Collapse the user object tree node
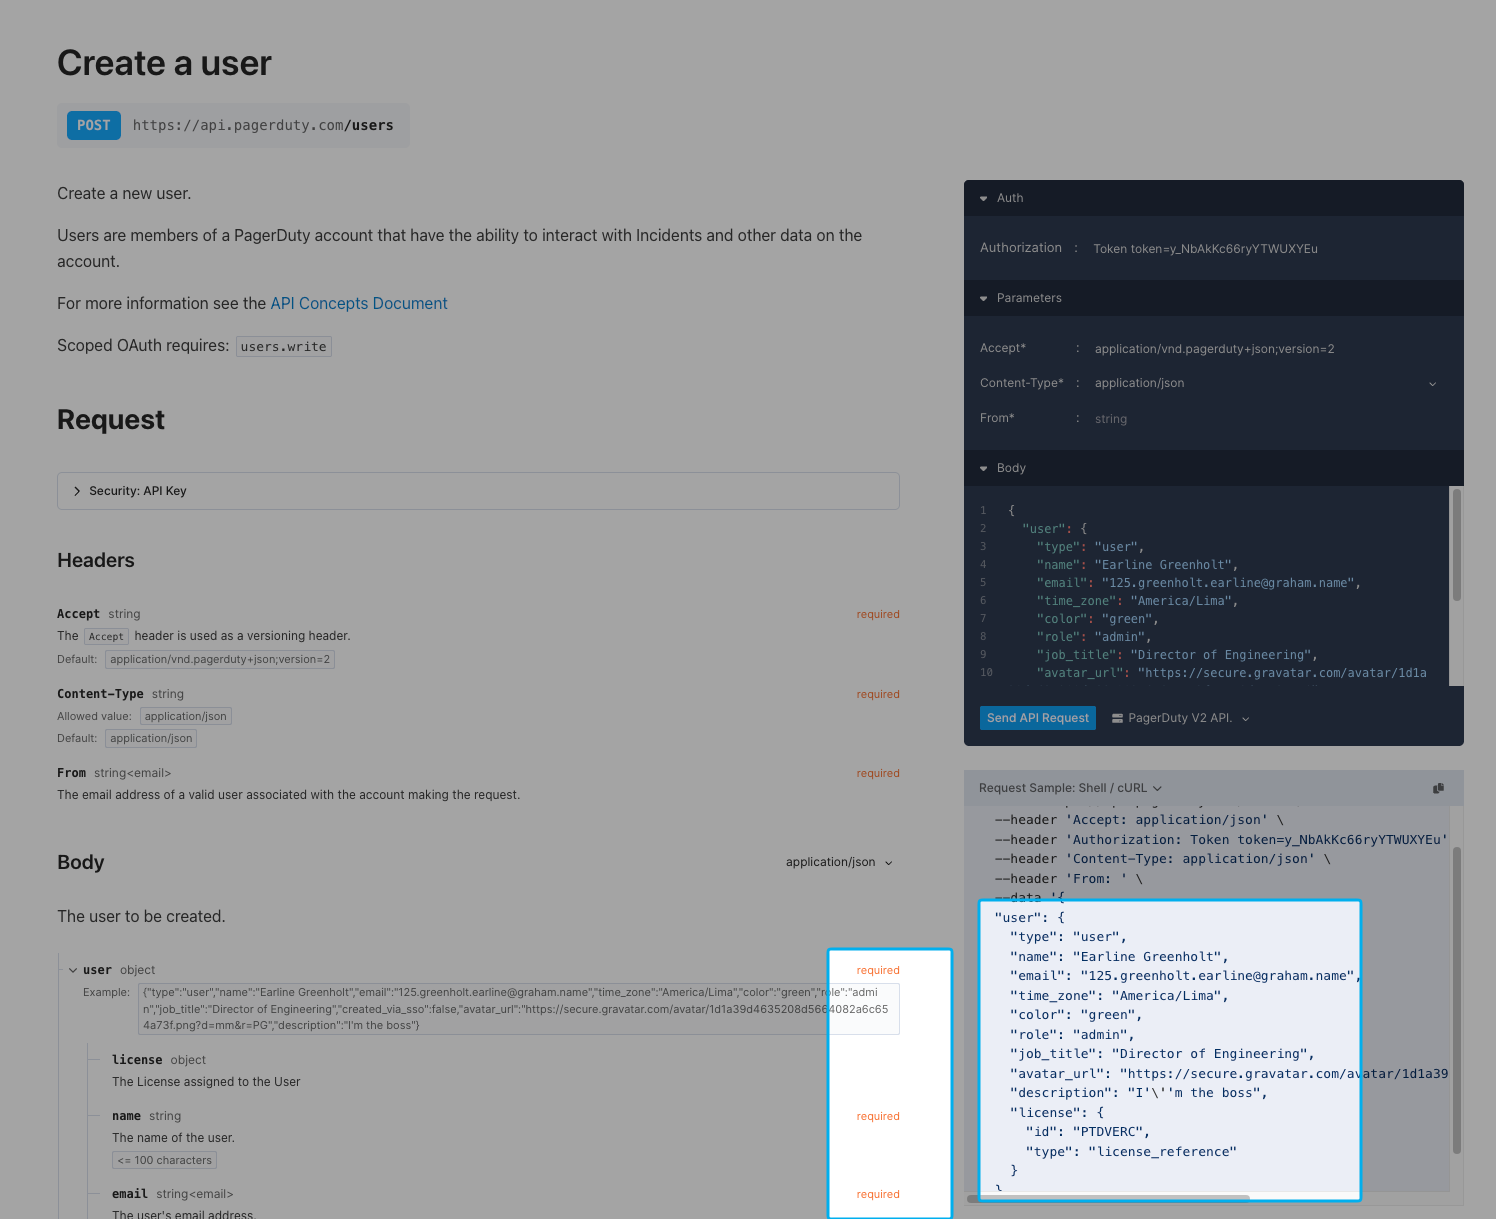The width and height of the screenshot is (1496, 1219). tap(73, 970)
